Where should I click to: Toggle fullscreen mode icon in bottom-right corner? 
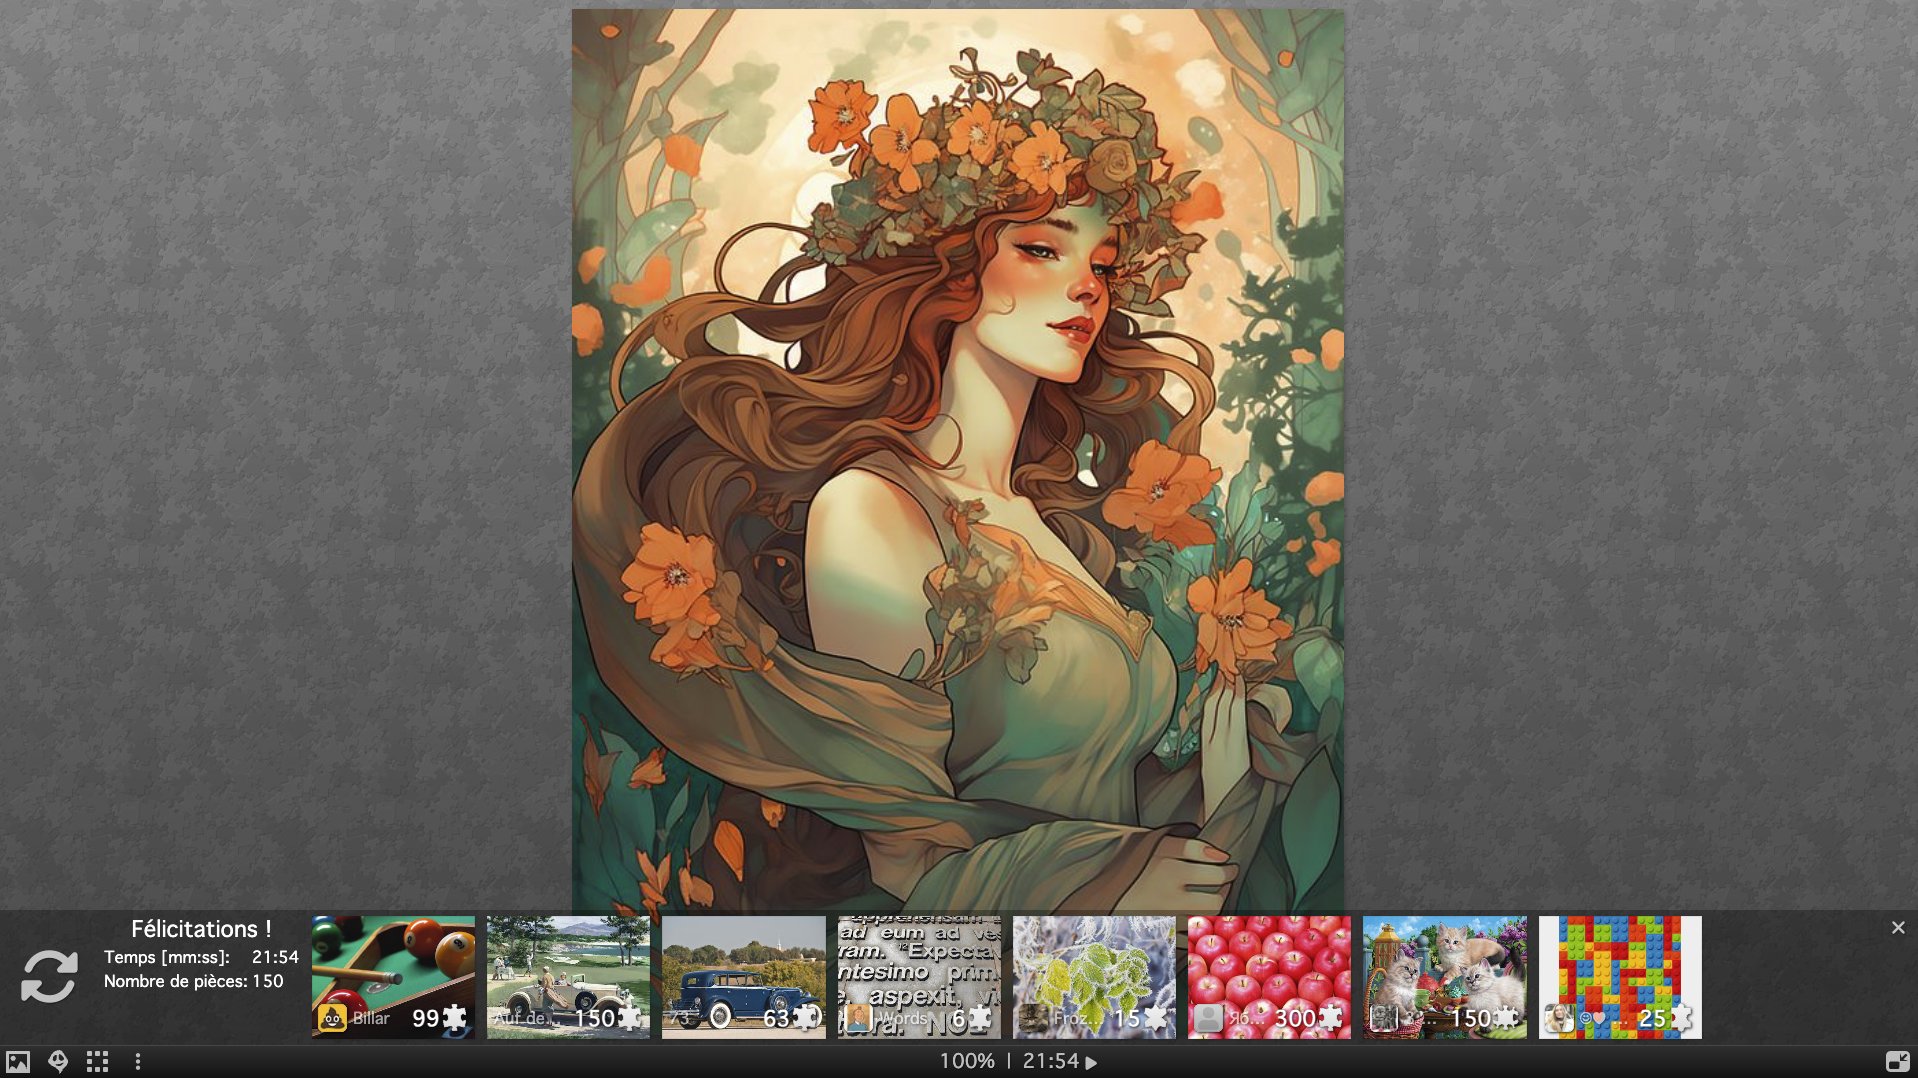tap(1897, 1062)
